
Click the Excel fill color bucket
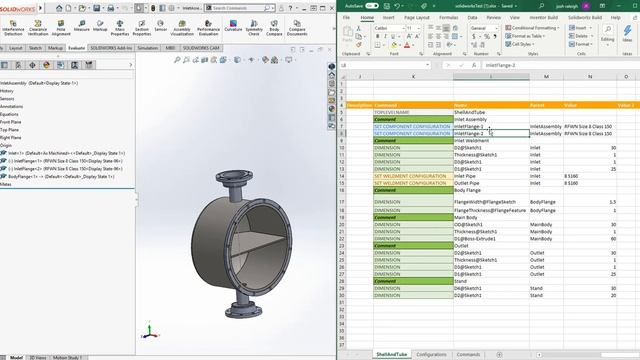pos(394,45)
